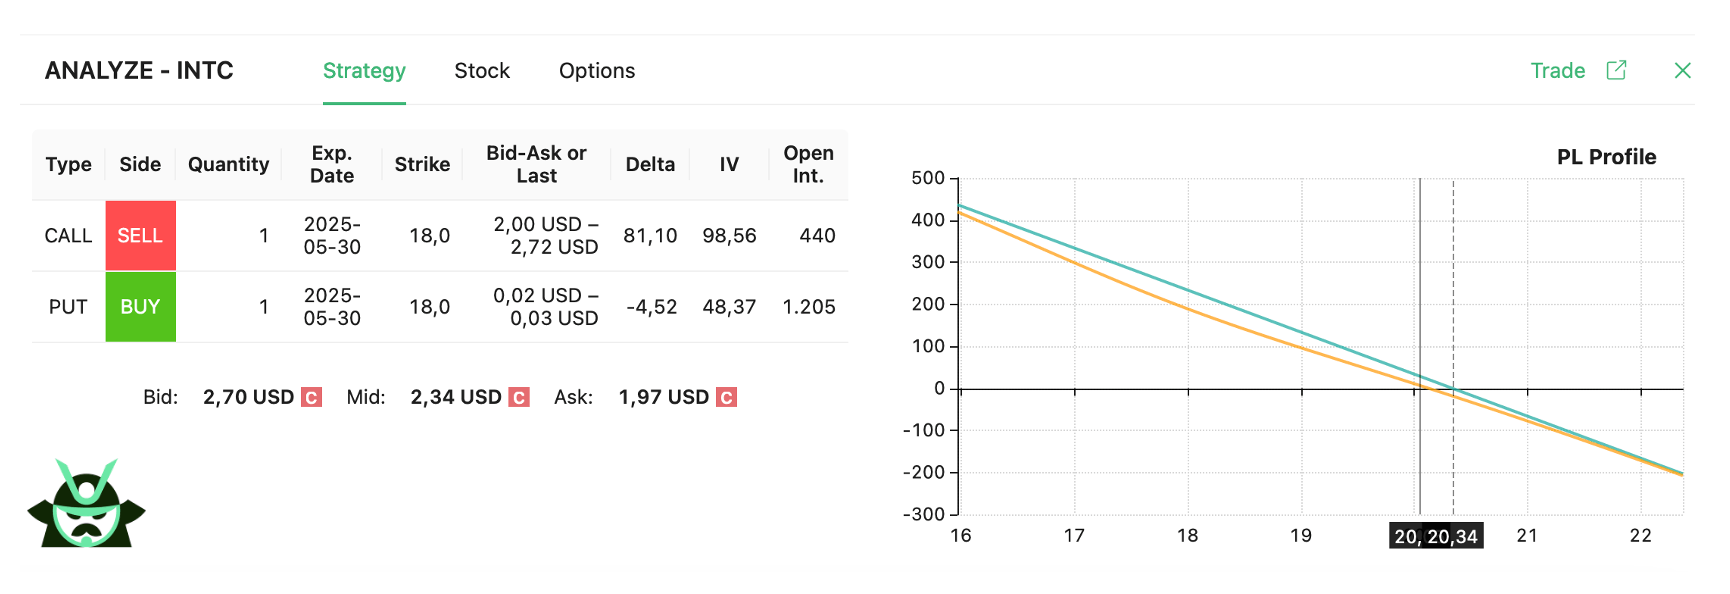The width and height of the screenshot is (1730, 594).
Task: Edit the quantity value on the CALL row
Action: tap(263, 235)
